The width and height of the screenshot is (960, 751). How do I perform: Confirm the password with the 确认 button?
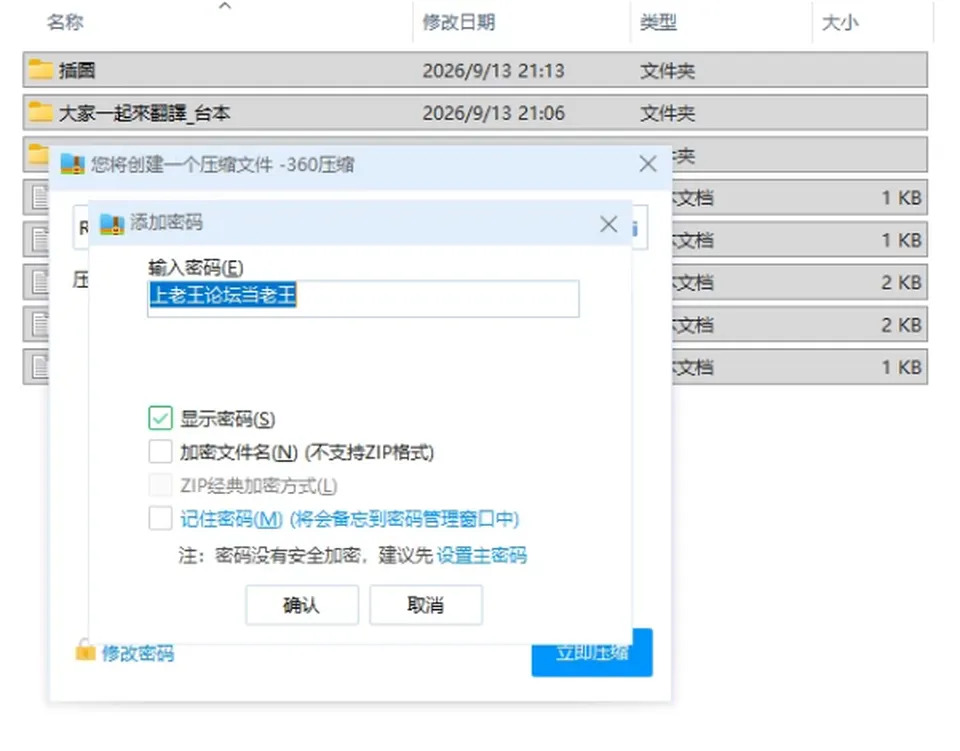[302, 605]
